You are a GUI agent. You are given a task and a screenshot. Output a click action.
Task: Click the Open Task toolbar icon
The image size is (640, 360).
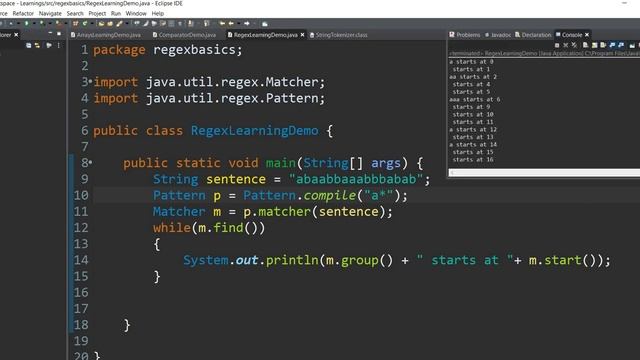click(x=110, y=24)
